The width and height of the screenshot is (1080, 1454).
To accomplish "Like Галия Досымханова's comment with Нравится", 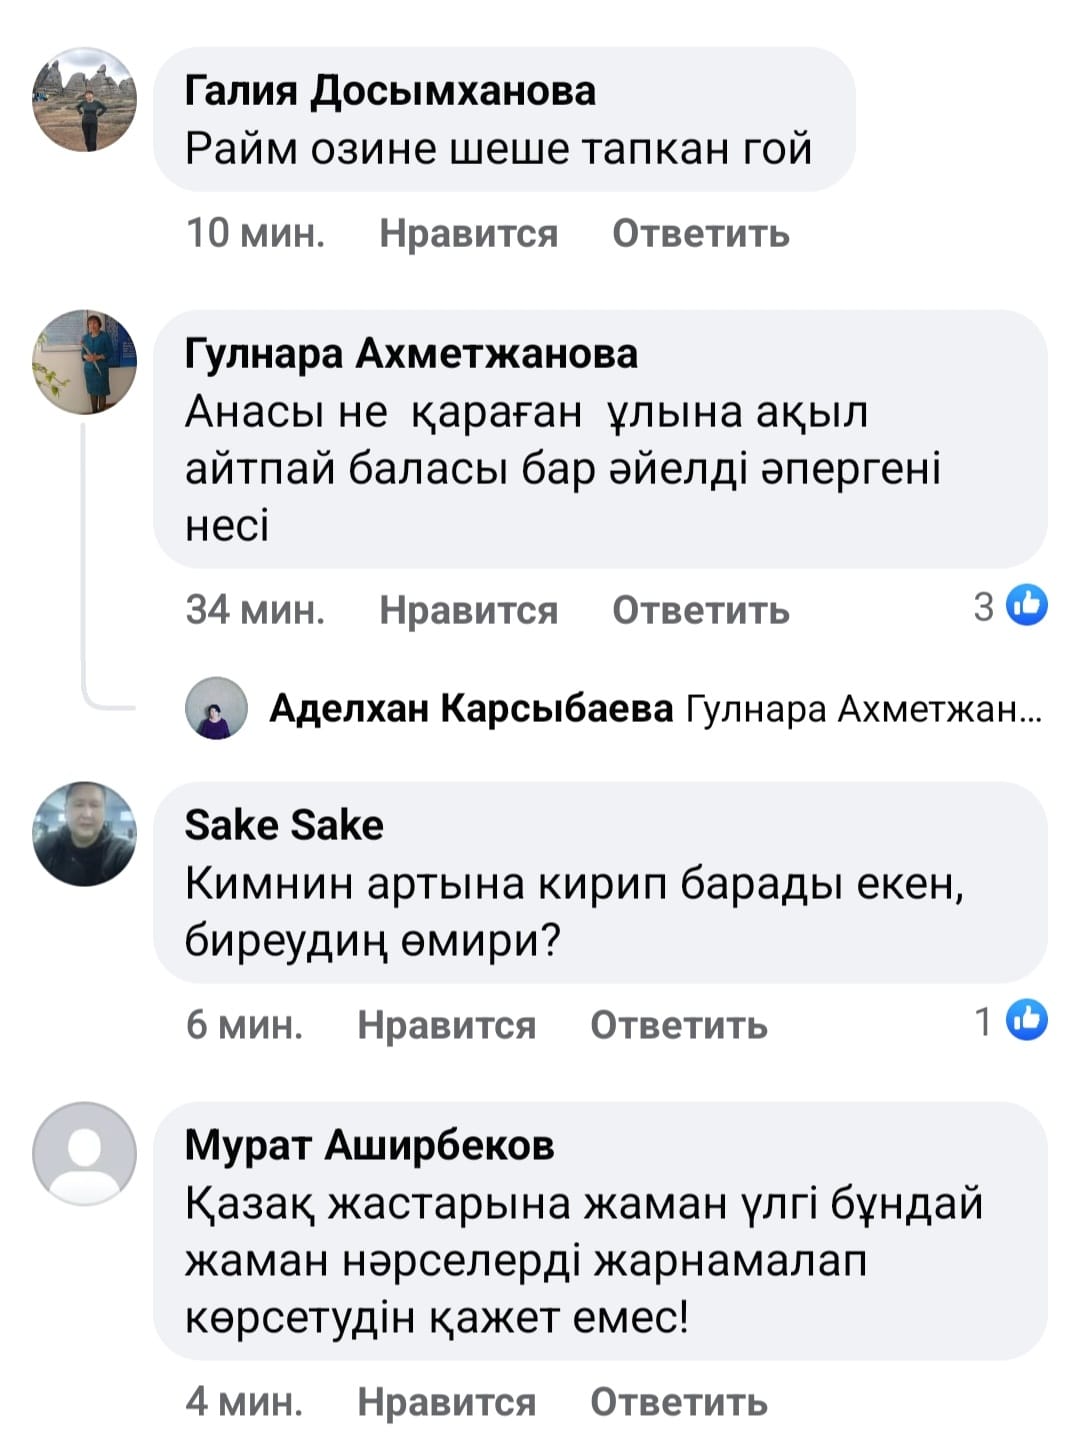I will coord(468,234).
